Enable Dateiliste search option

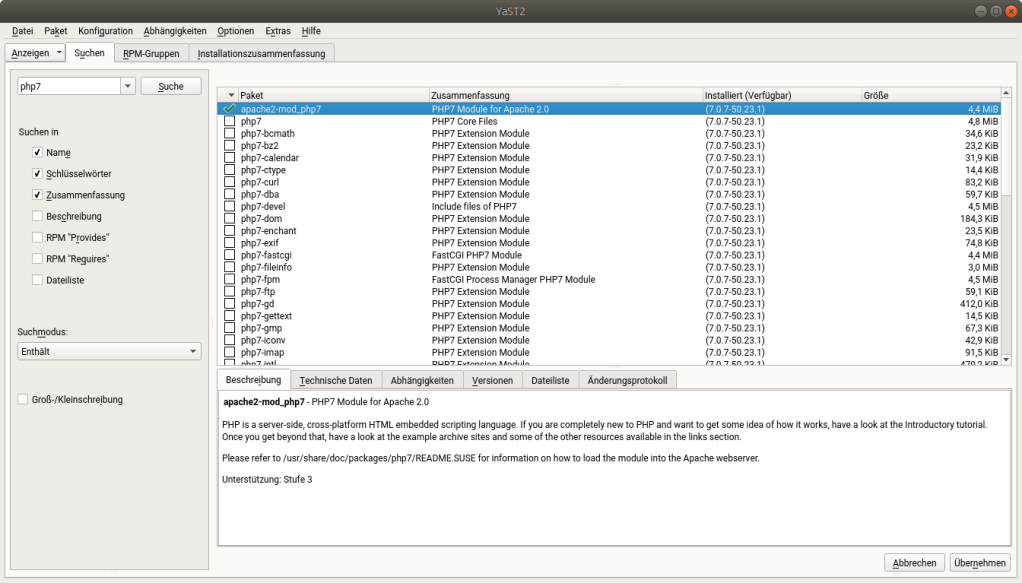[37, 280]
